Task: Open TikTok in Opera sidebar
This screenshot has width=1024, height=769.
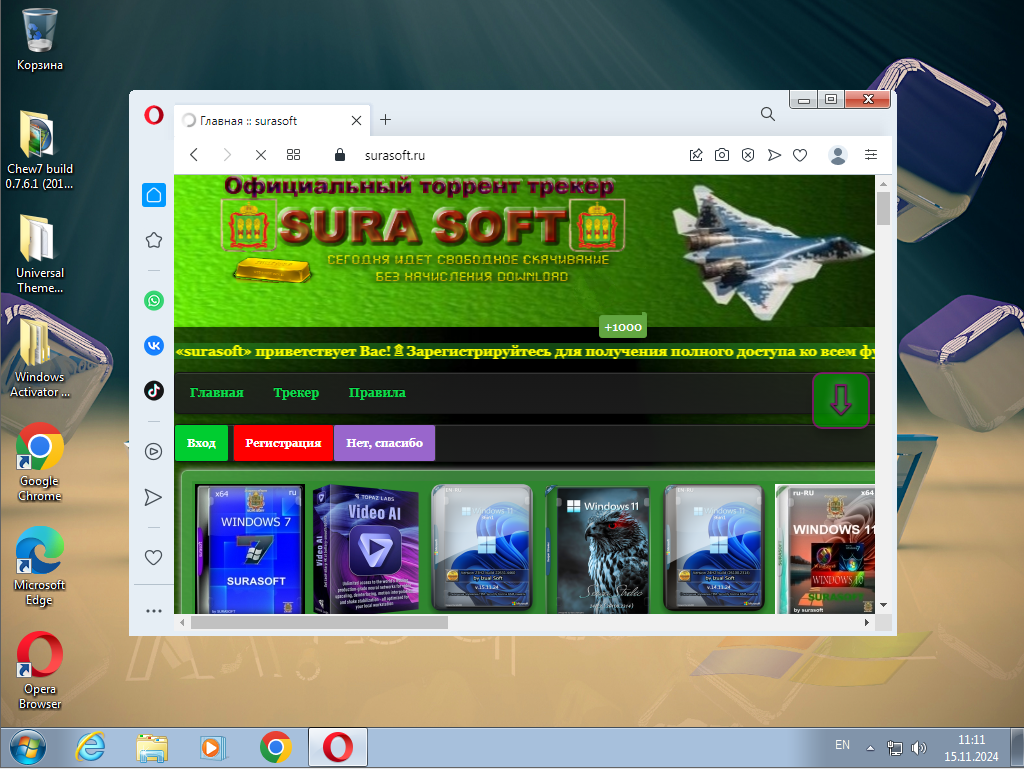Action: [153, 390]
